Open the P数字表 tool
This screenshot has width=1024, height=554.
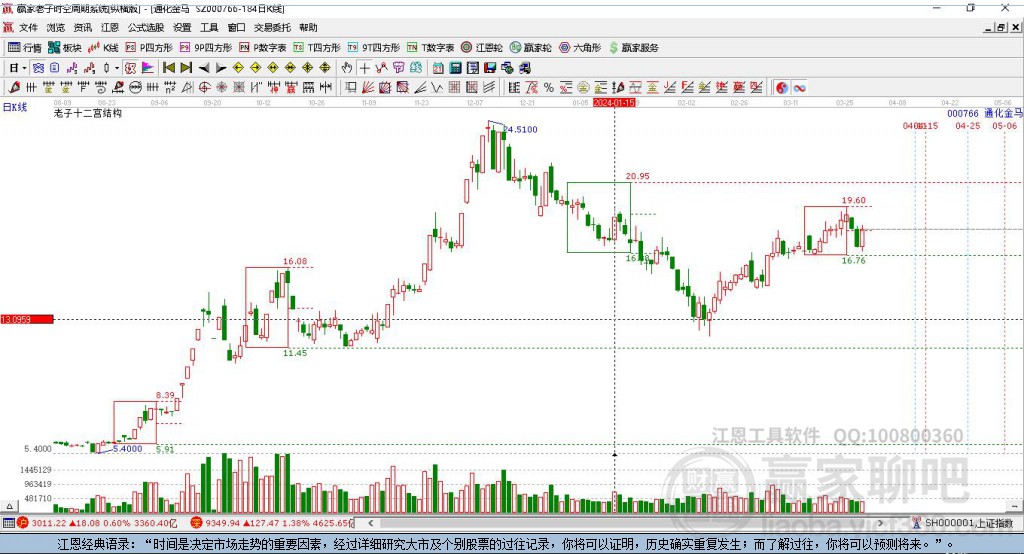click(263, 48)
